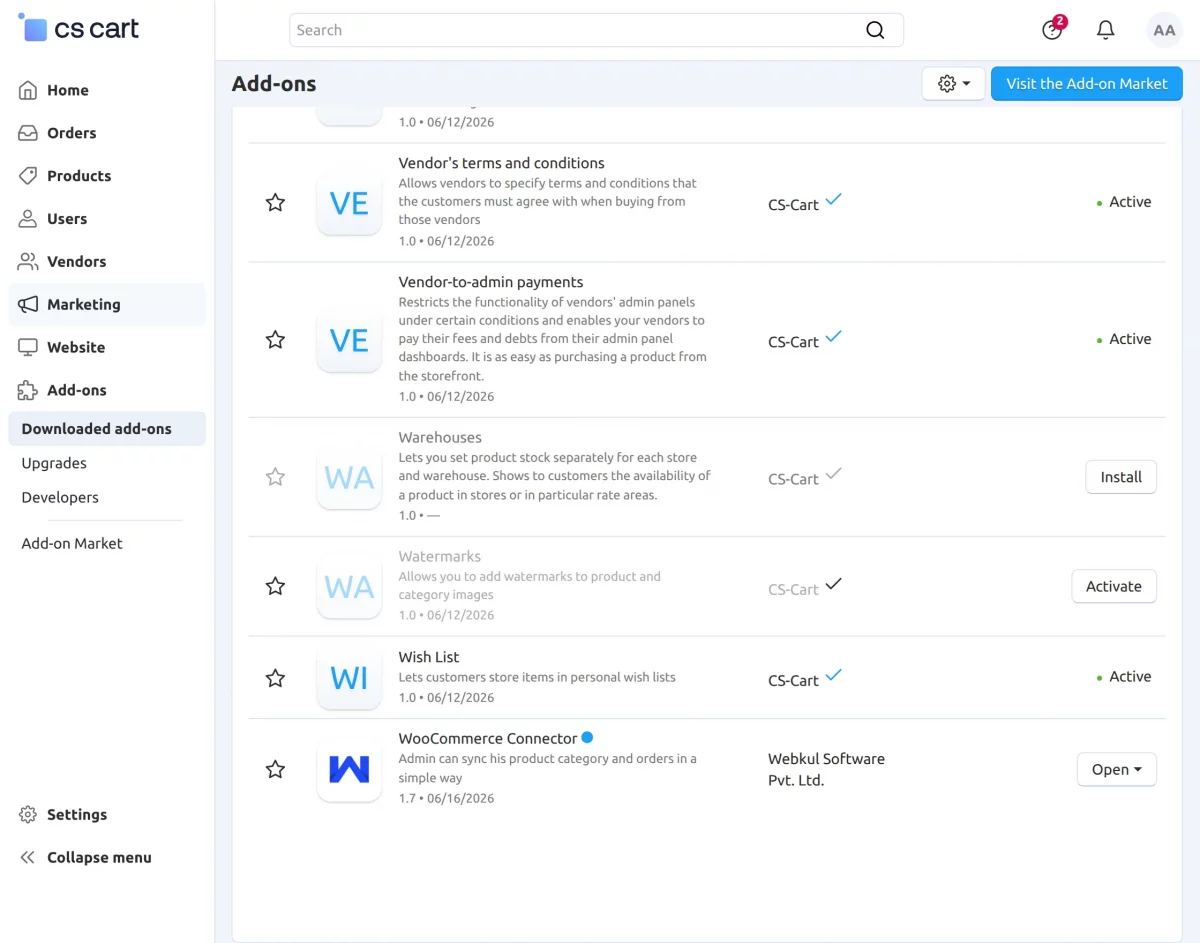This screenshot has height=943, width=1200.
Task: Star the WooCommerce Connector add-on
Action: [x=275, y=769]
